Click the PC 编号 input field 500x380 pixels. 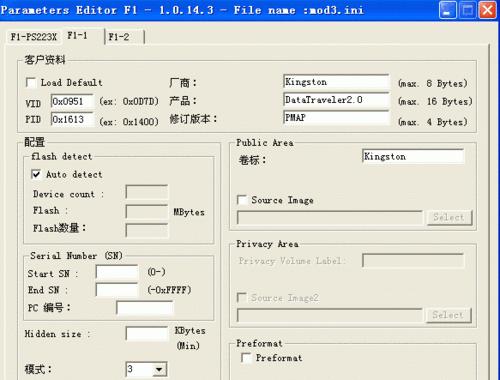(x=145, y=308)
